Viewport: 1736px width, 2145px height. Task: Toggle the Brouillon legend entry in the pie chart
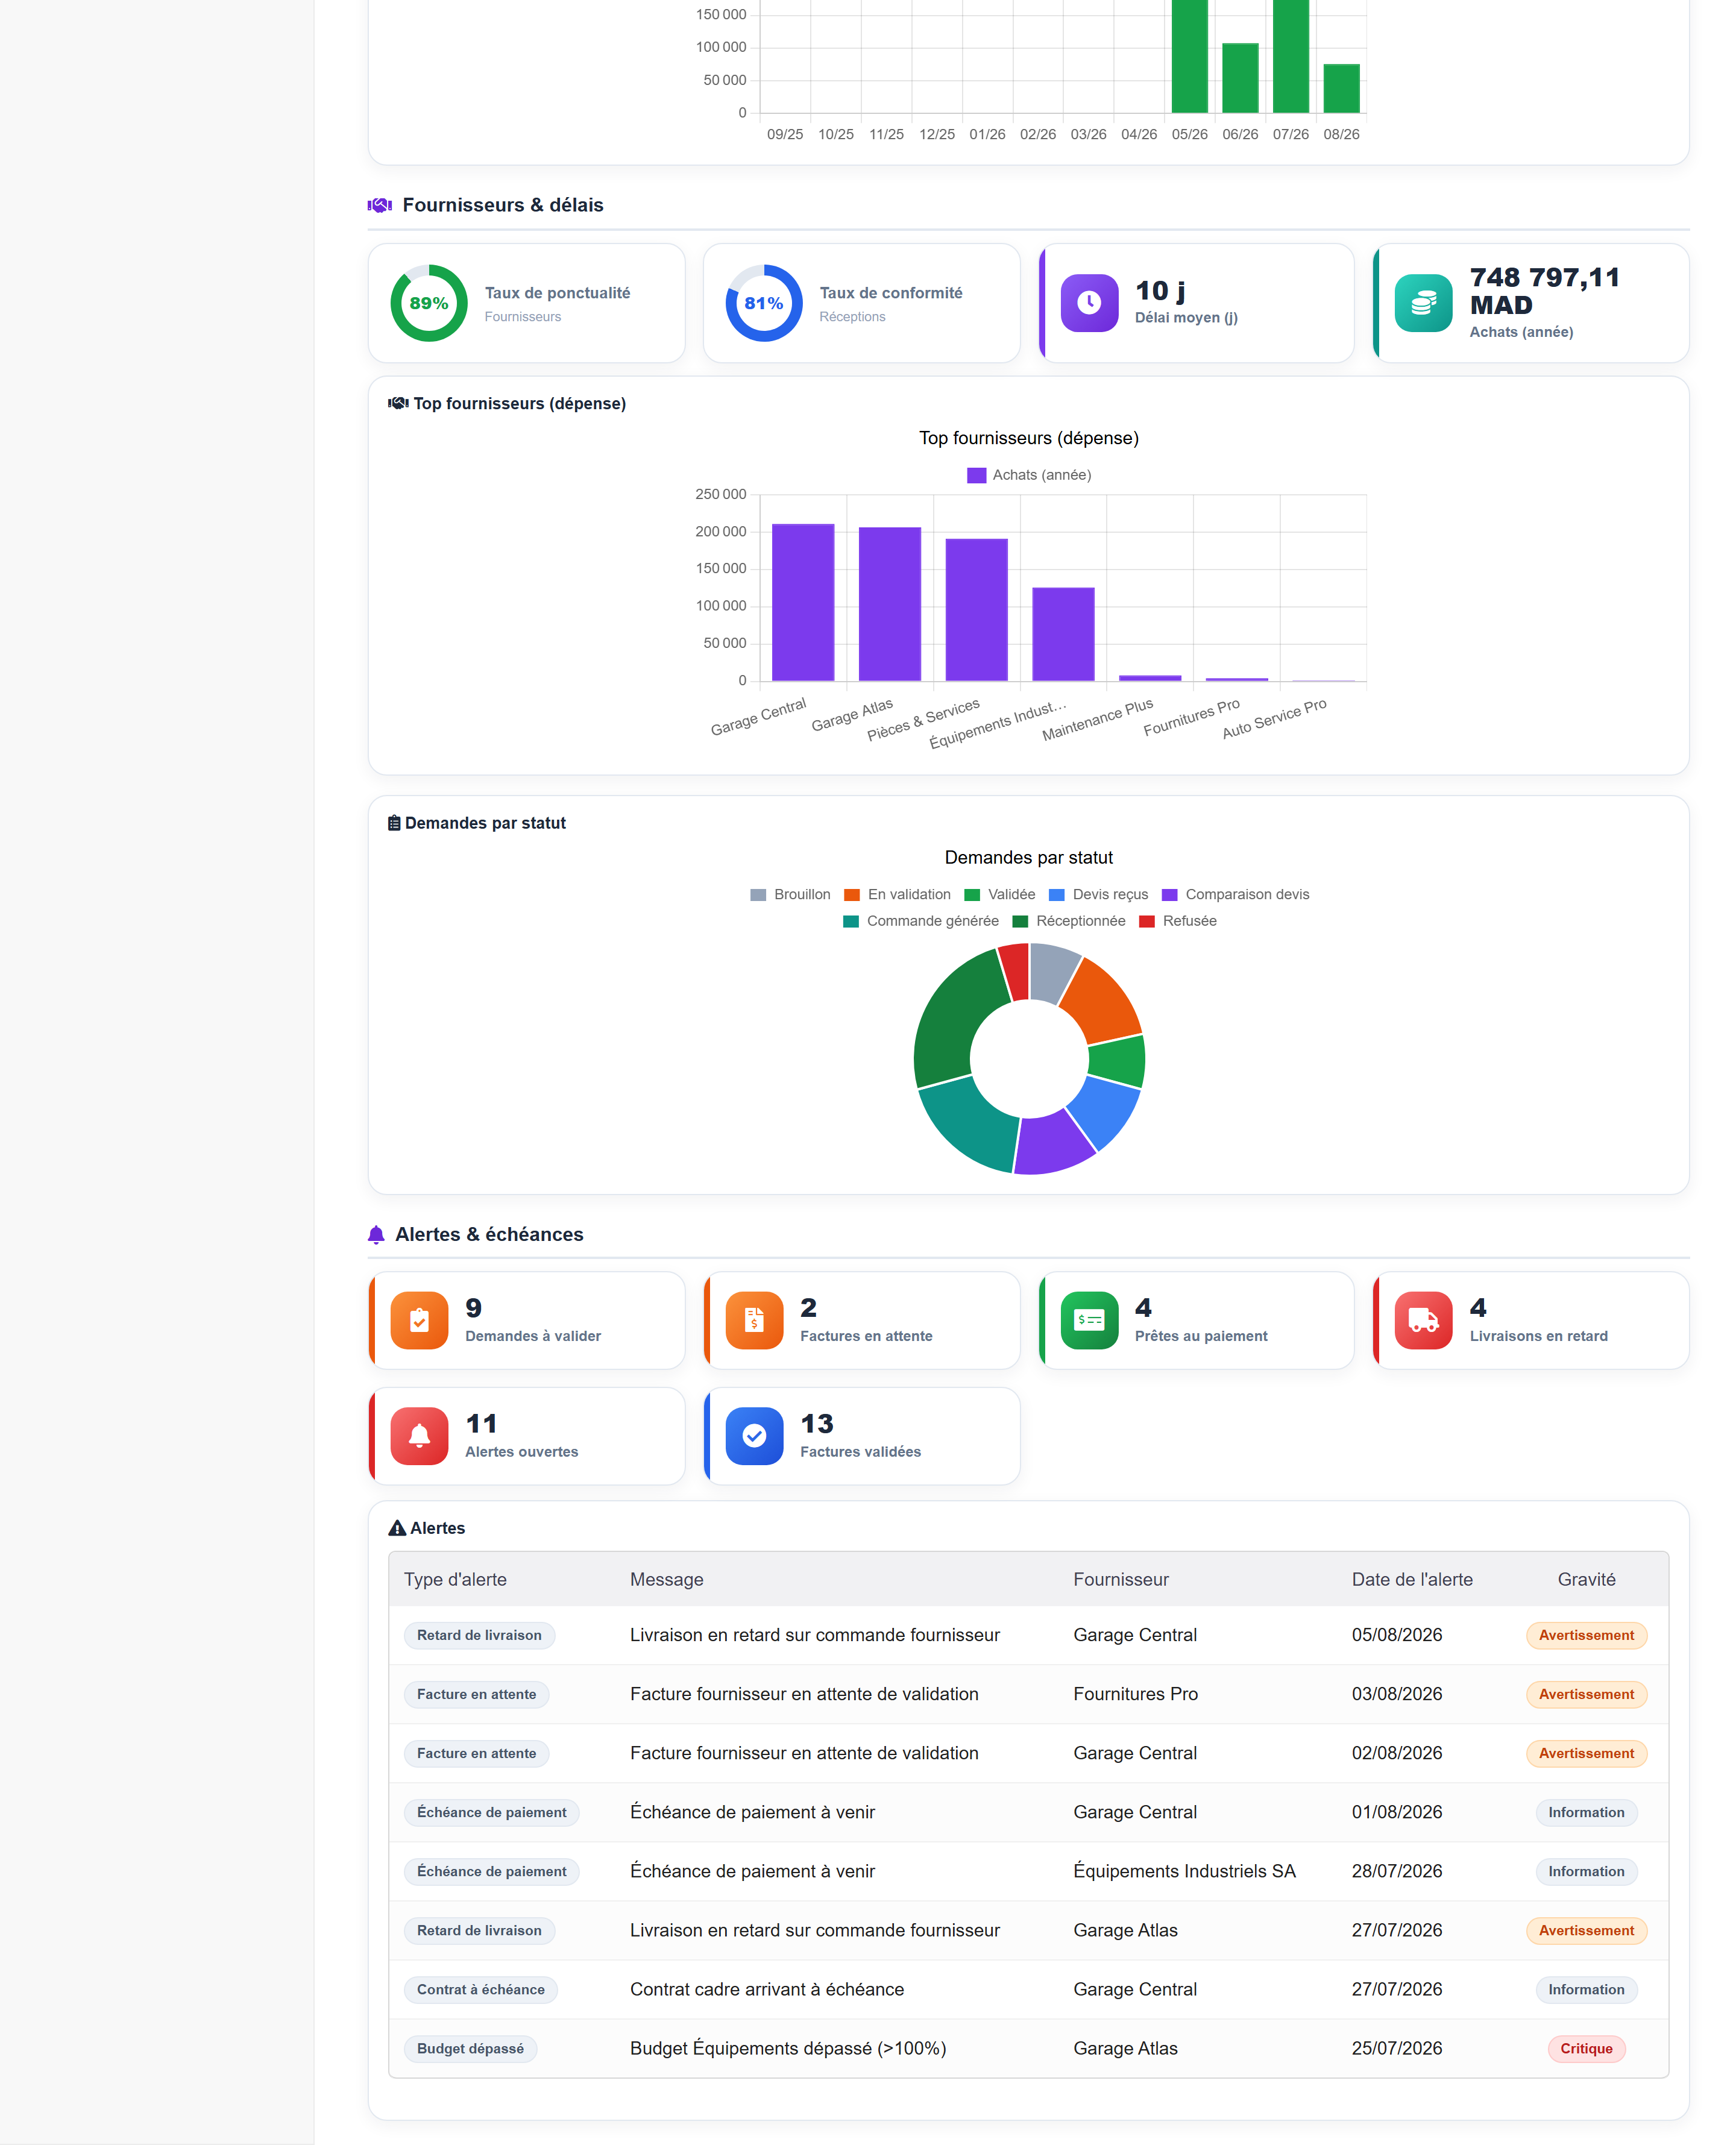(790, 894)
